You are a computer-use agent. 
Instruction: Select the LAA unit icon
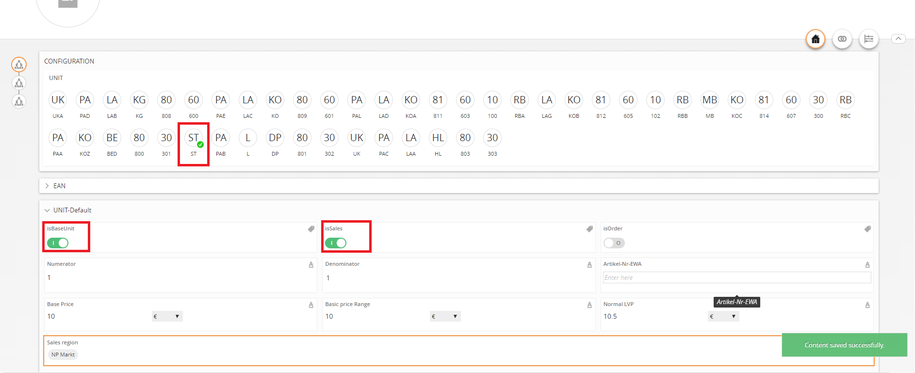click(411, 138)
